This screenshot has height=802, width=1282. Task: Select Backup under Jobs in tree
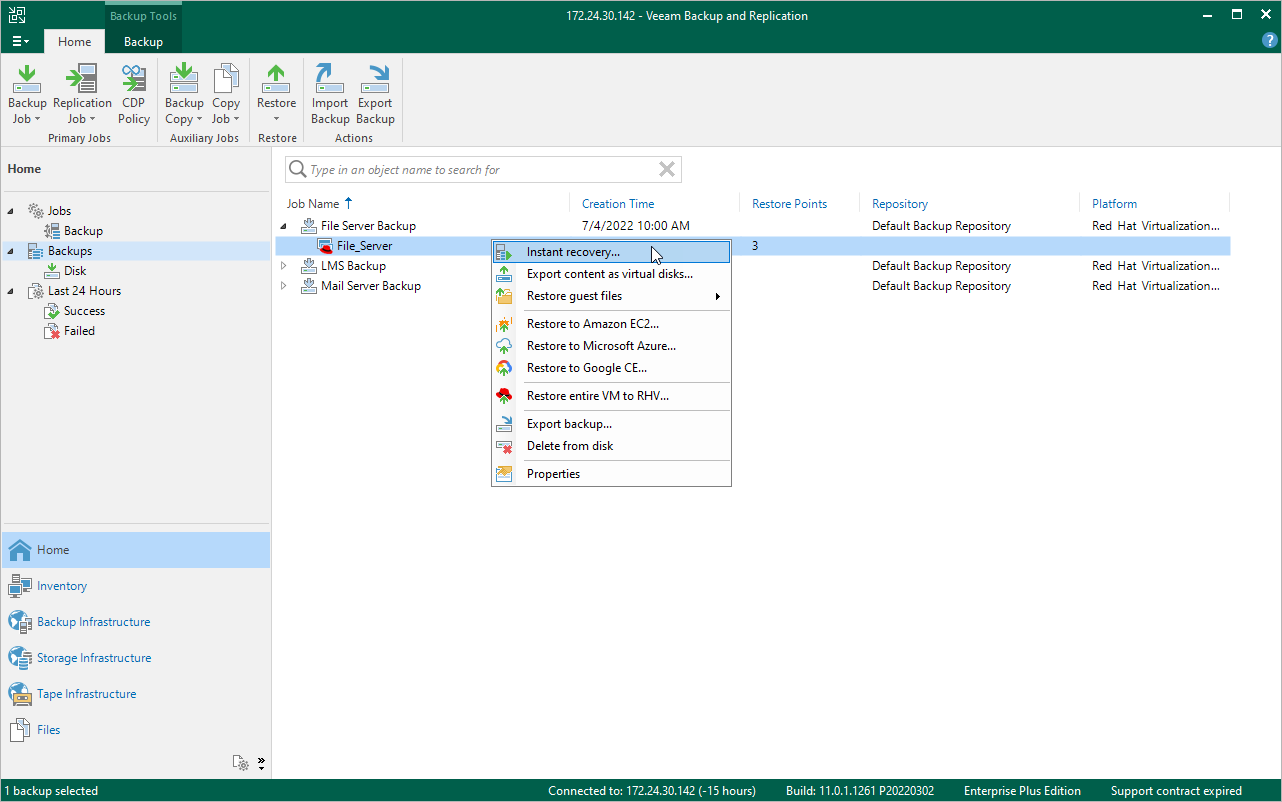[x=83, y=231]
